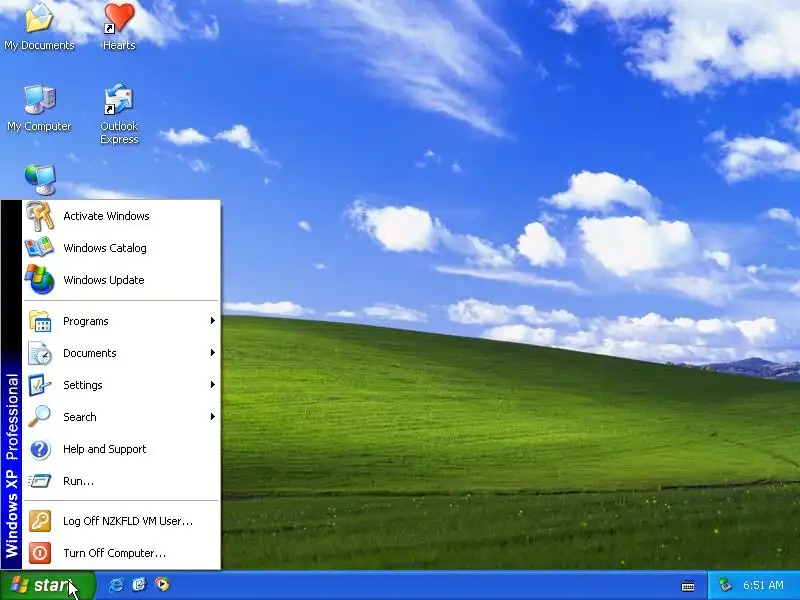The height and width of the screenshot is (600, 800).
Task: Click the Run window icon
Action: click(40, 481)
